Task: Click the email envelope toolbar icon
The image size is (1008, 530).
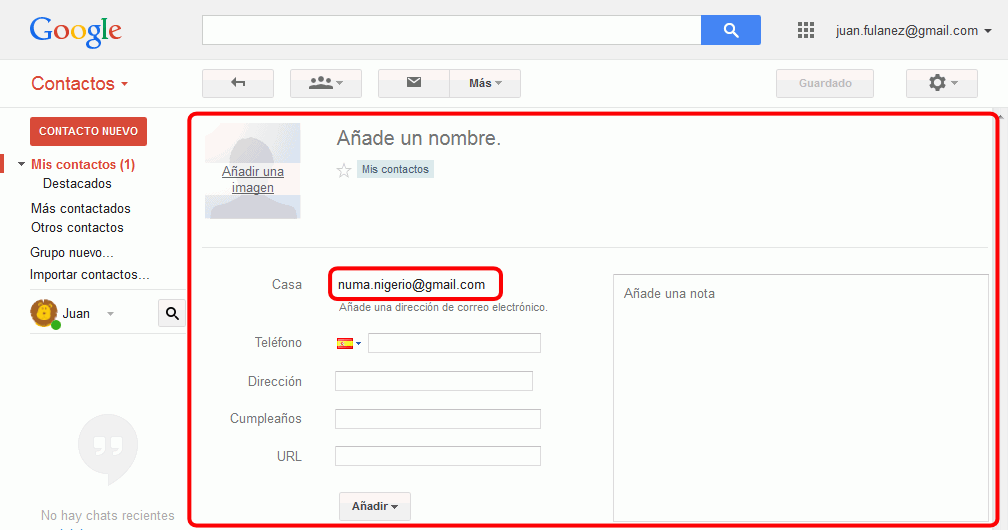Action: tap(414, 83)
